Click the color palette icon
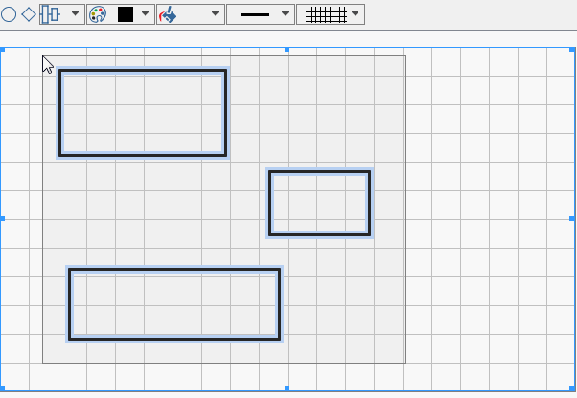 point(98,15)
